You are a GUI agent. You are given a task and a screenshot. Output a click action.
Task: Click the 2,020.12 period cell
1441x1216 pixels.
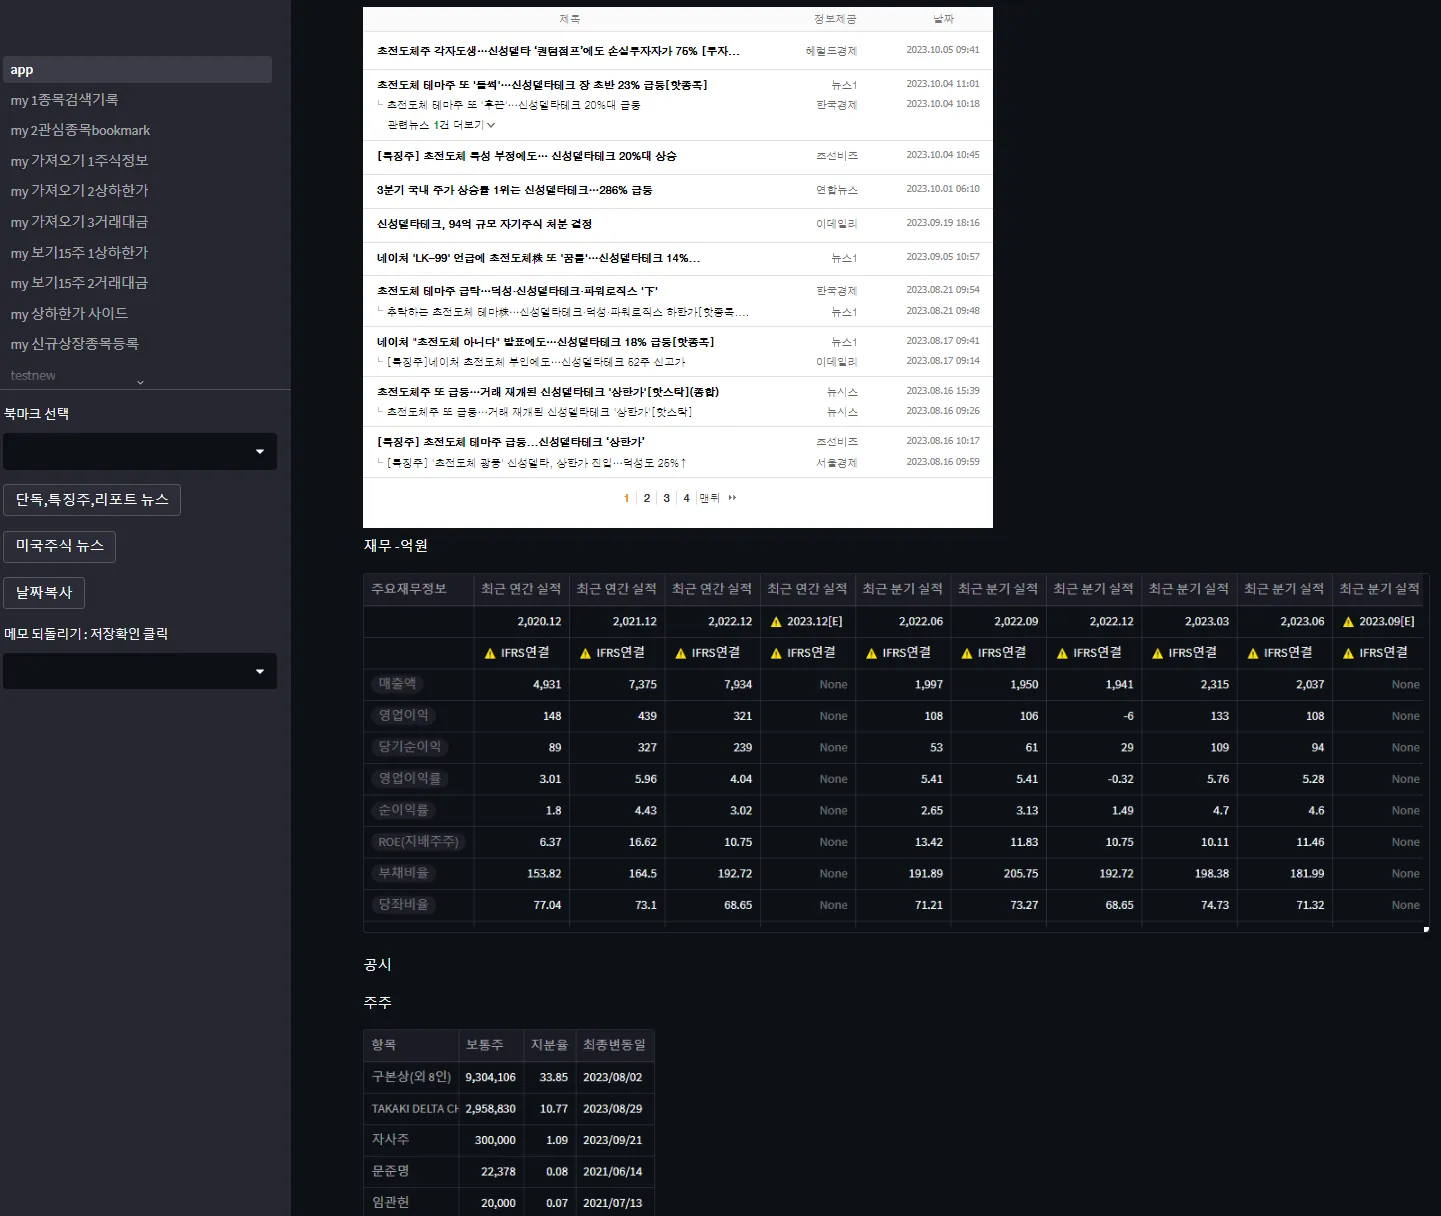tap(521, 621)
